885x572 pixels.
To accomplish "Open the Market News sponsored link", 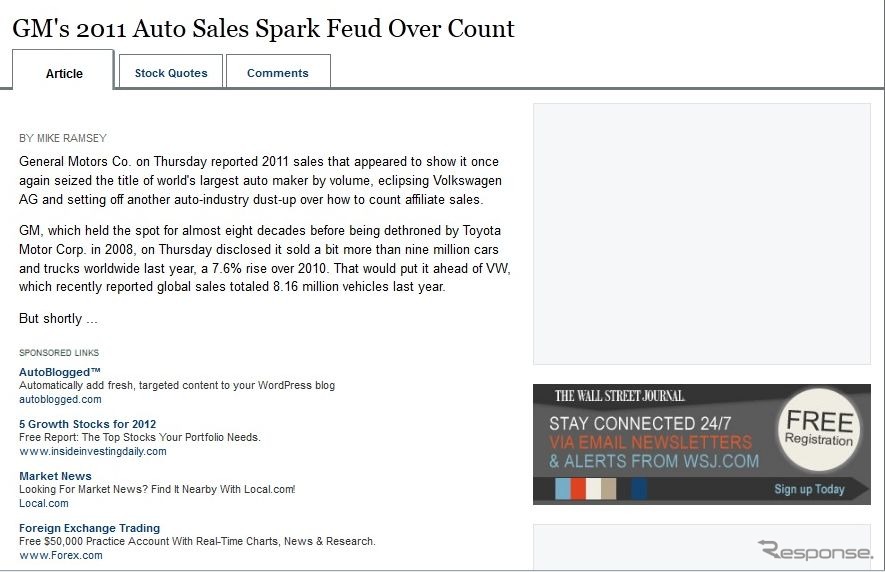I will tap(55, 476).
